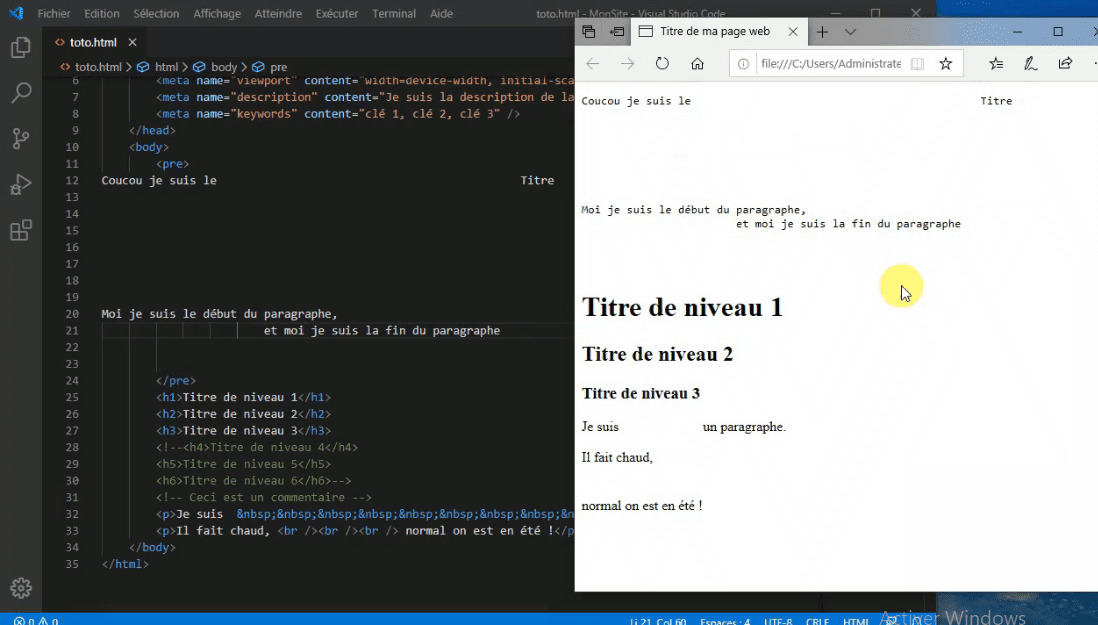
Task: Refresh the page in Edge
Action: coord(663,63)
